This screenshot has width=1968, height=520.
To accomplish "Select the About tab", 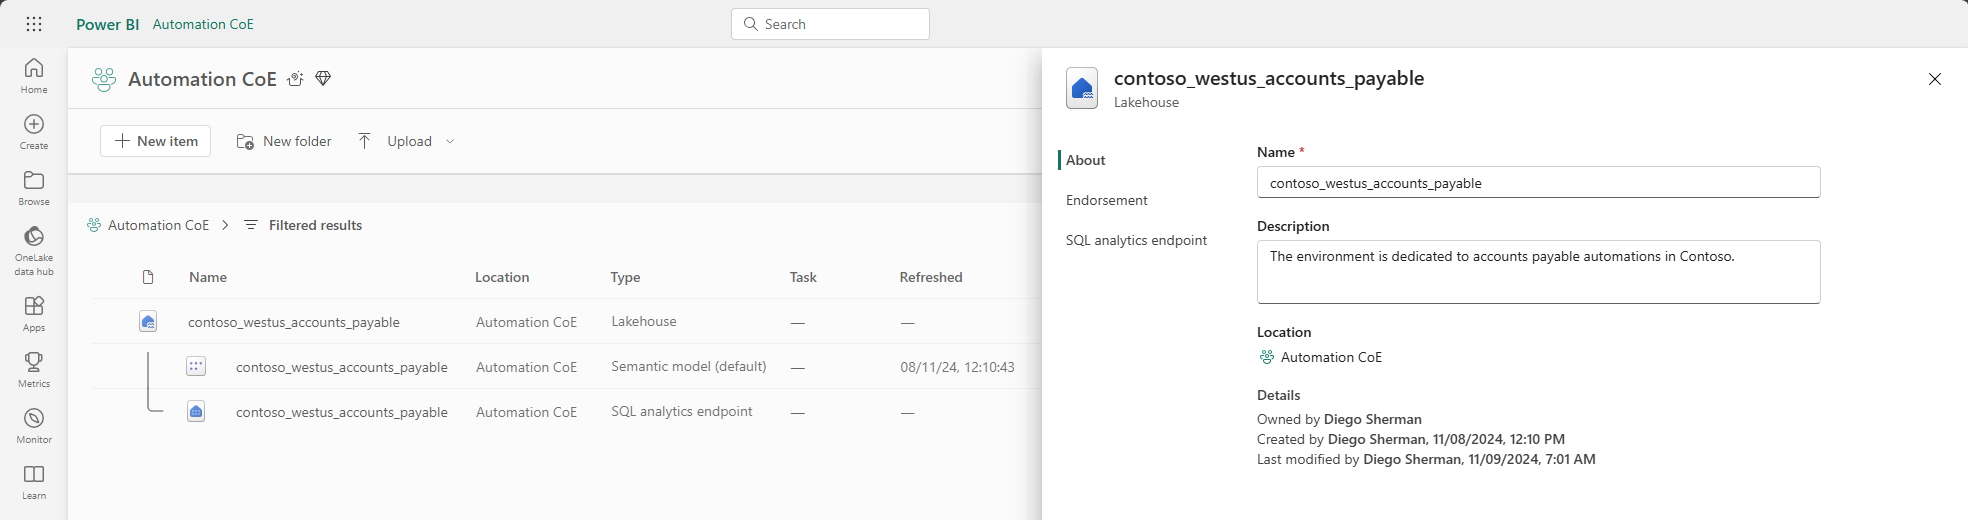I will (1086, 160).
